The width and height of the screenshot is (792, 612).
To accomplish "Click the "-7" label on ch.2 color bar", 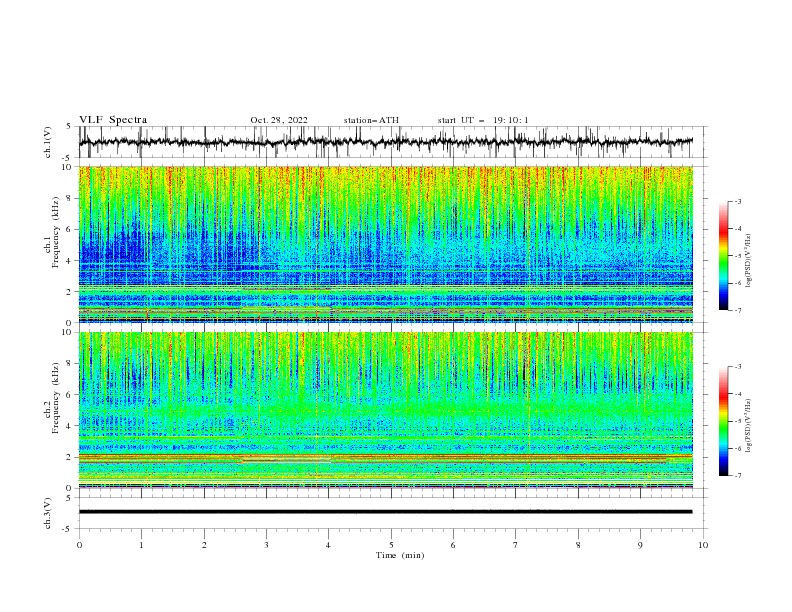I will (x=737, y=475).
